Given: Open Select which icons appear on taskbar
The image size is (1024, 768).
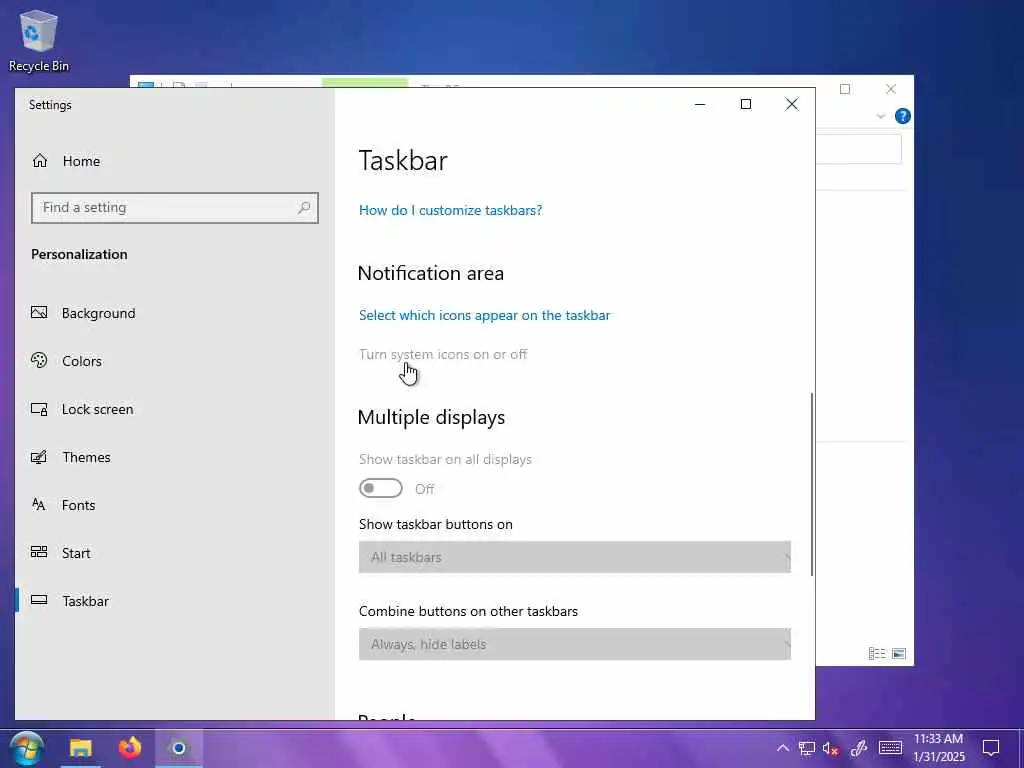Looking at the screenshot, I should (485, 315).
